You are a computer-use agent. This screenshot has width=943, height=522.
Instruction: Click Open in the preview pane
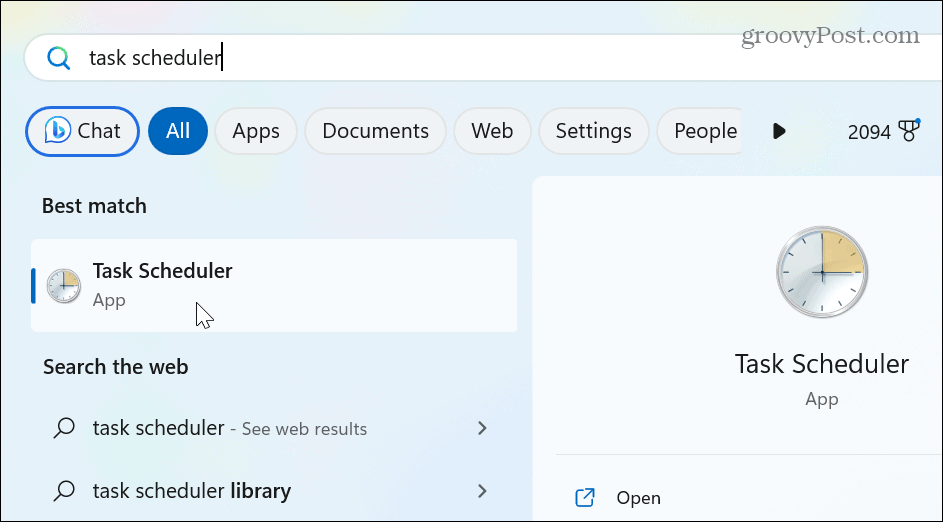[x=638, y=498]
